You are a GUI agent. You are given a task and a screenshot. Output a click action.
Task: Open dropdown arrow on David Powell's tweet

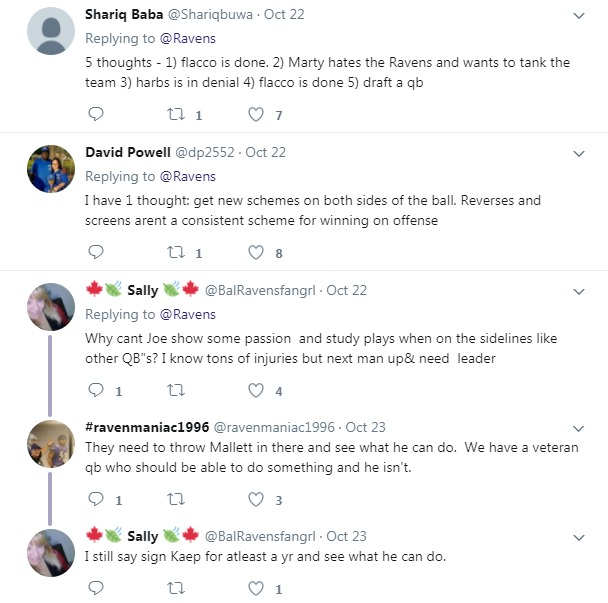(x=579, y=153)
